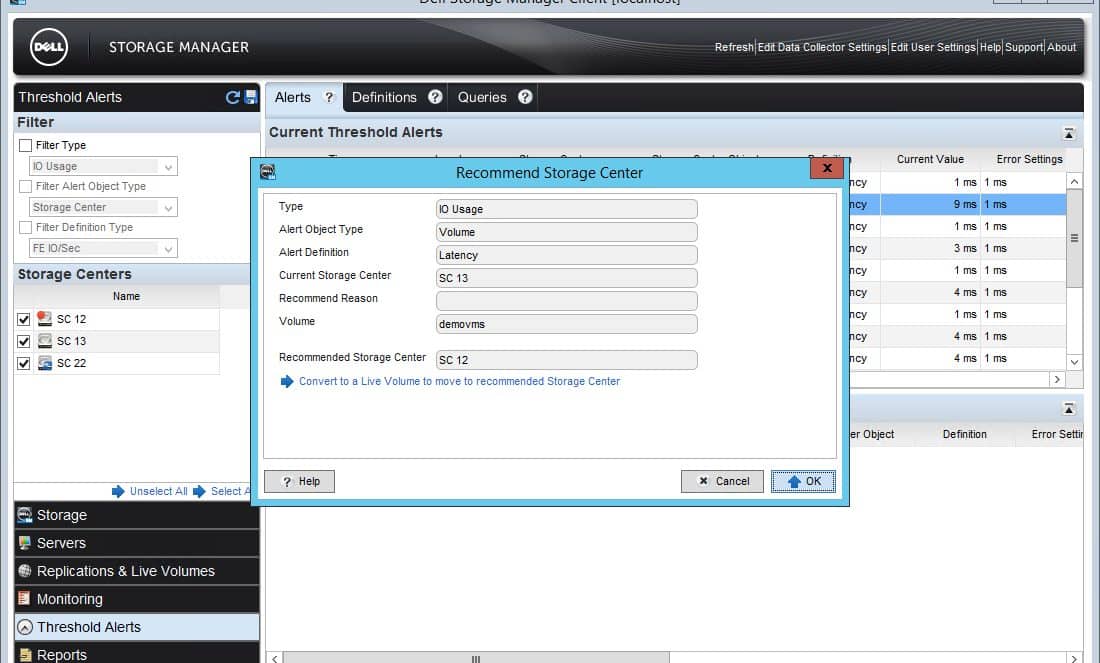Image resolution: width=1100 pixels, height=663 pixels.
Task: Close the Recommend Storage Center dialog
Action: point(827,168)
